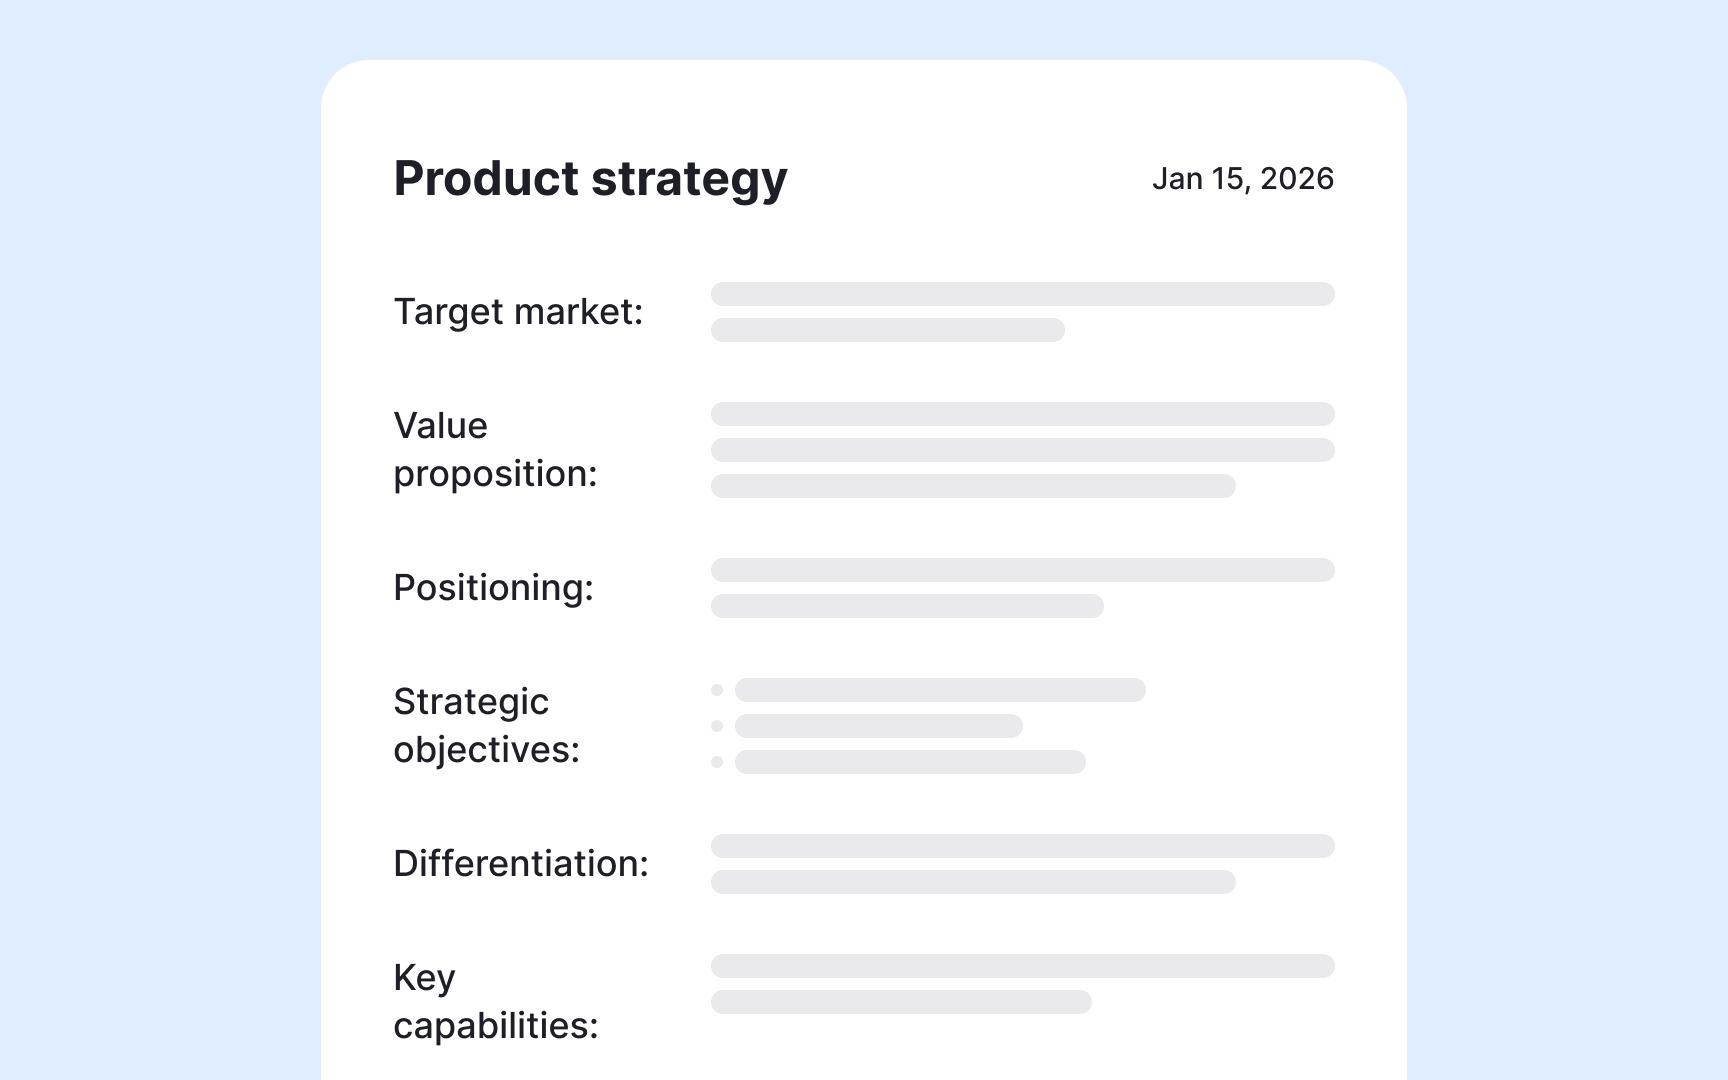Select second Differentiation placeholder line

pos(973,882)
